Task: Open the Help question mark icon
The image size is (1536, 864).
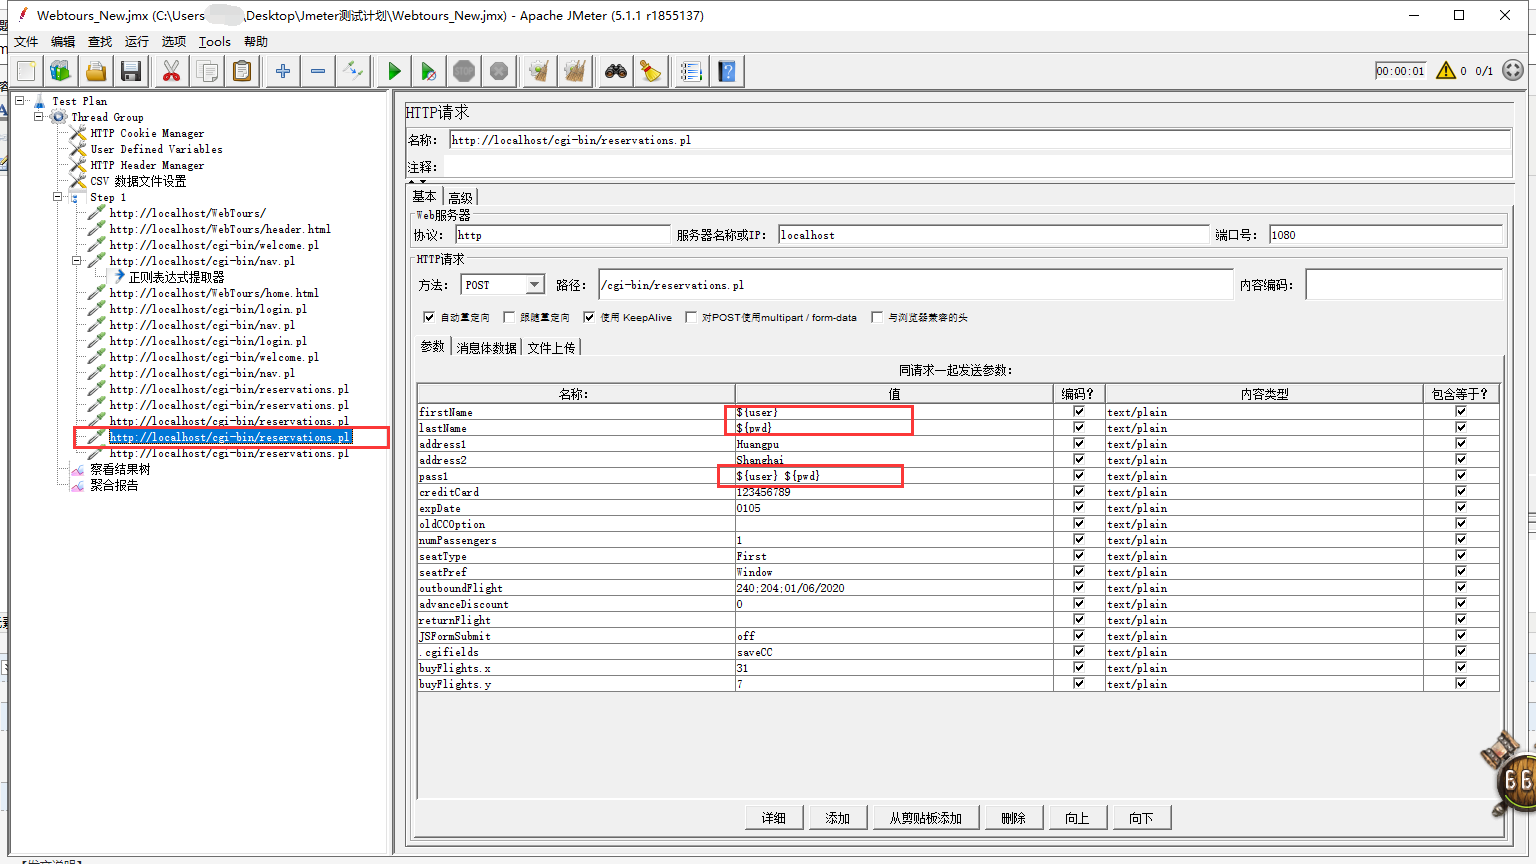Action: click(x=727, y=71)
